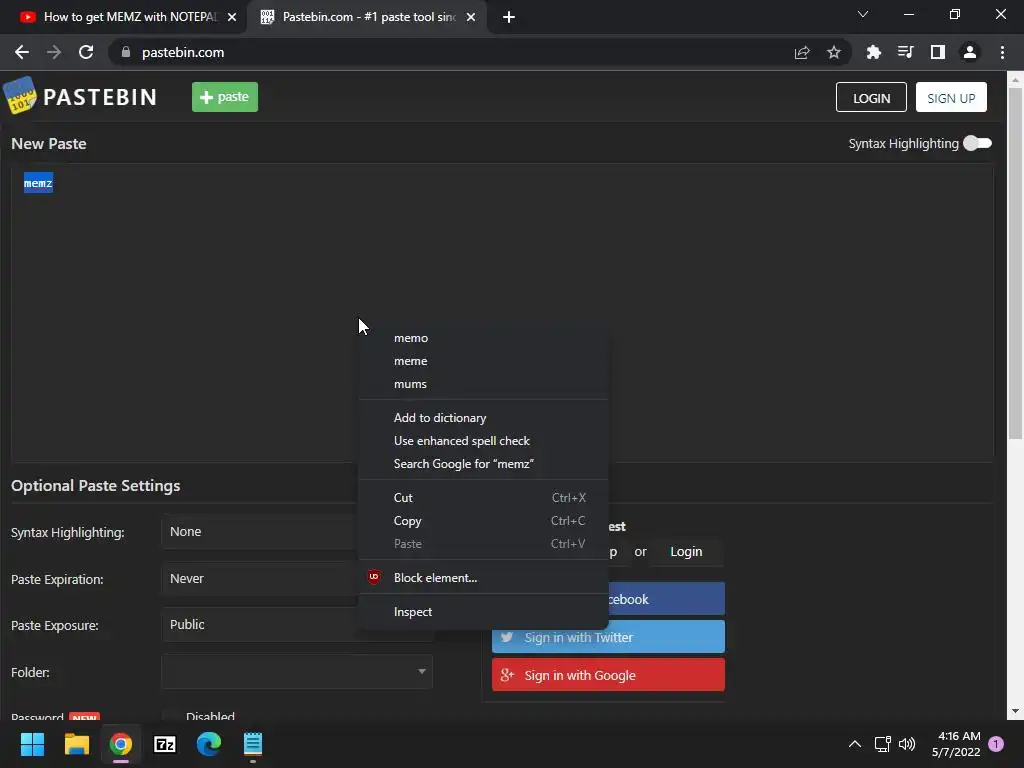Screen dimensions: 1024x768
Task: Click the page vertical scrollbar thumb
Action: [1015, 263]
